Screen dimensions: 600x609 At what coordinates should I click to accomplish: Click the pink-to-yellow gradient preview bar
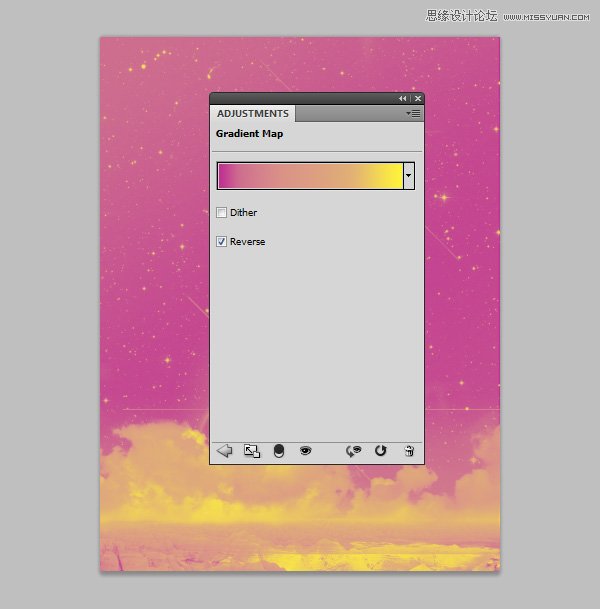point(310,176)
